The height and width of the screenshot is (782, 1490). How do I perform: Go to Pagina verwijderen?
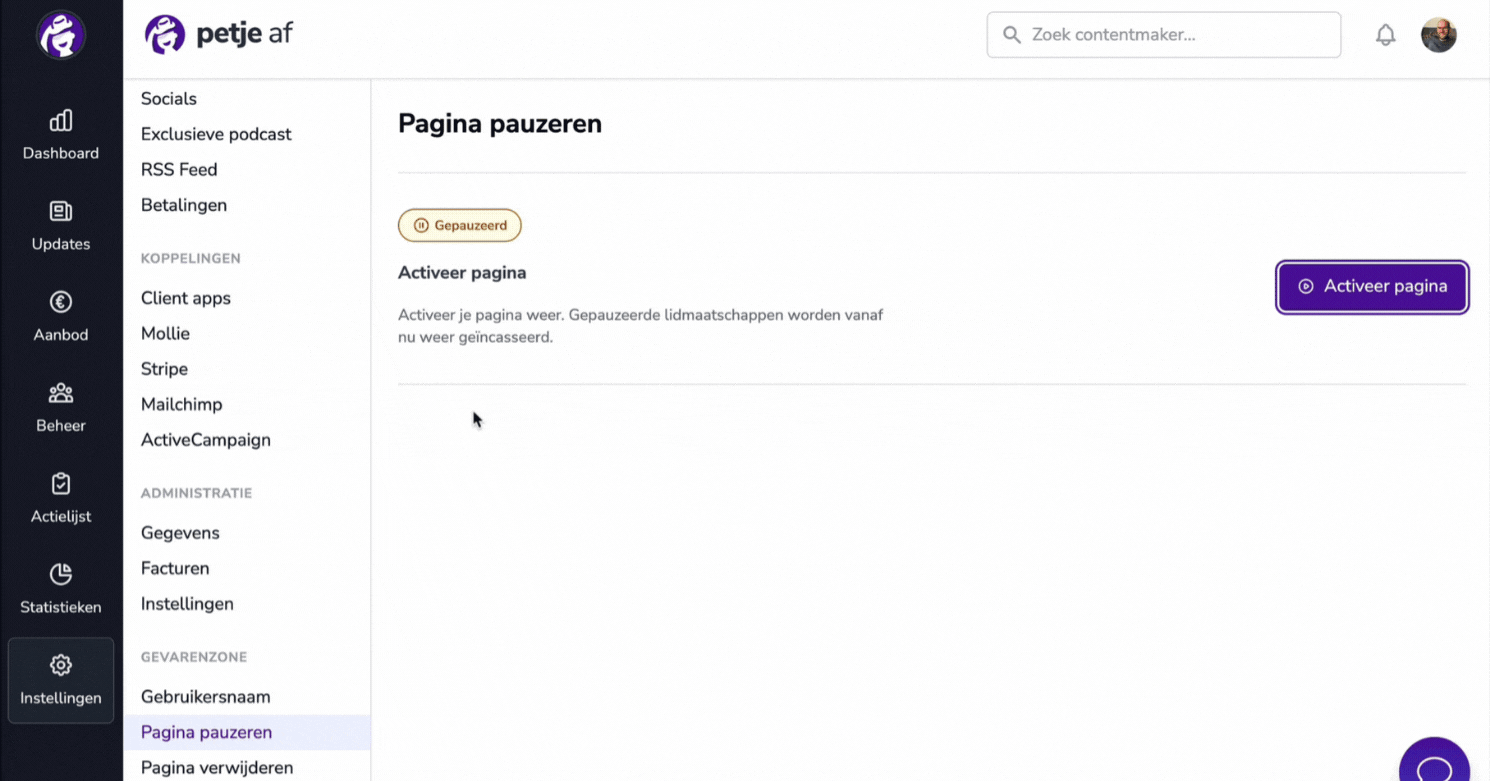[x=217, y=768]
